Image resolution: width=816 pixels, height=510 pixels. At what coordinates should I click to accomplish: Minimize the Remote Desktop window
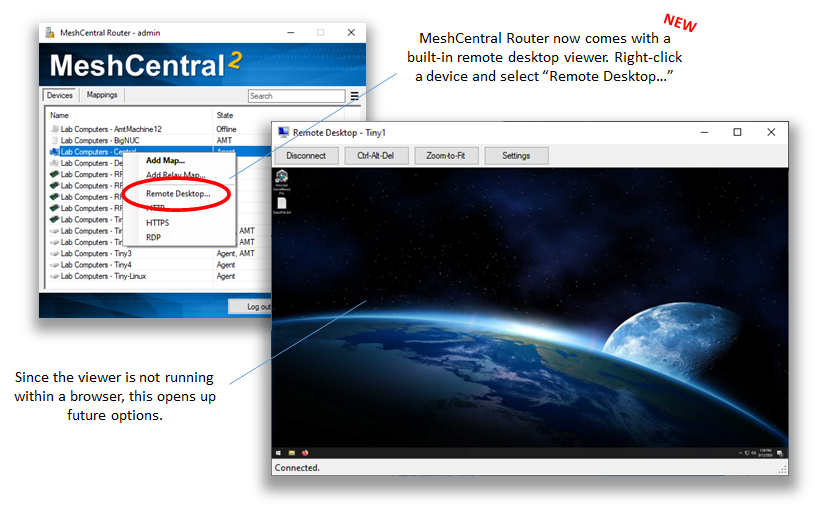[704, 132]
